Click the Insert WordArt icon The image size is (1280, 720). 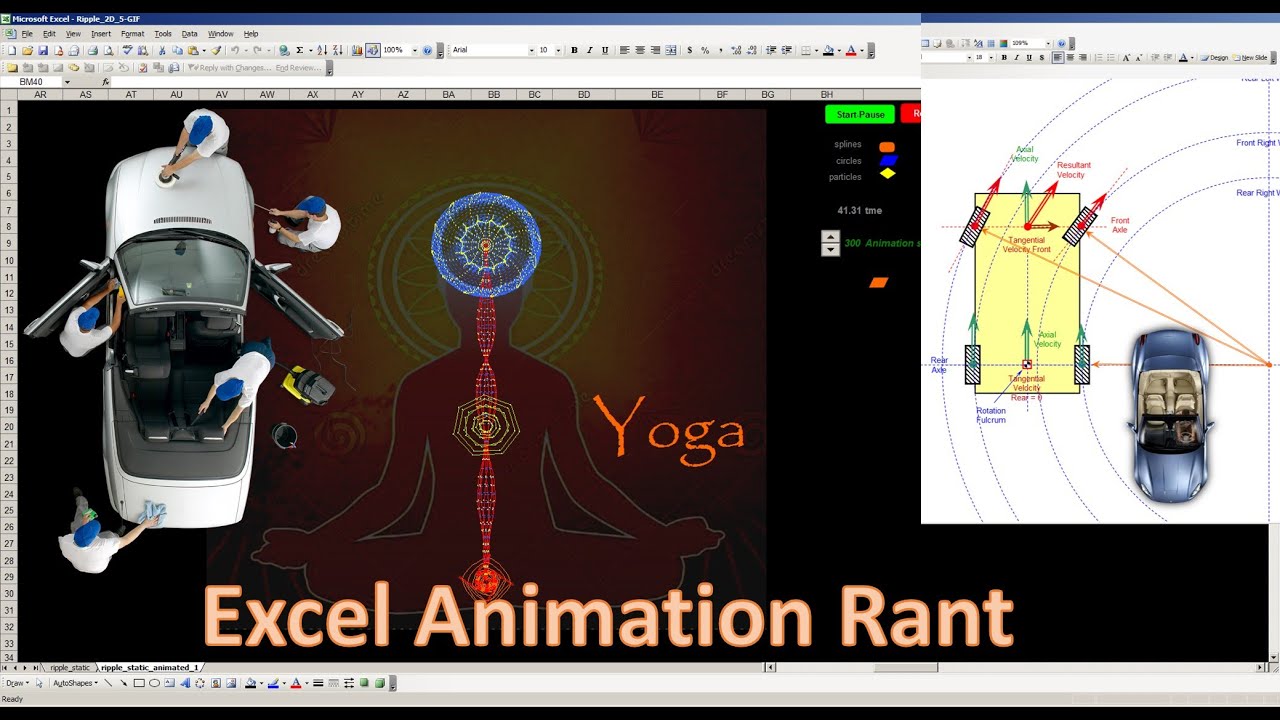point(185,683)
